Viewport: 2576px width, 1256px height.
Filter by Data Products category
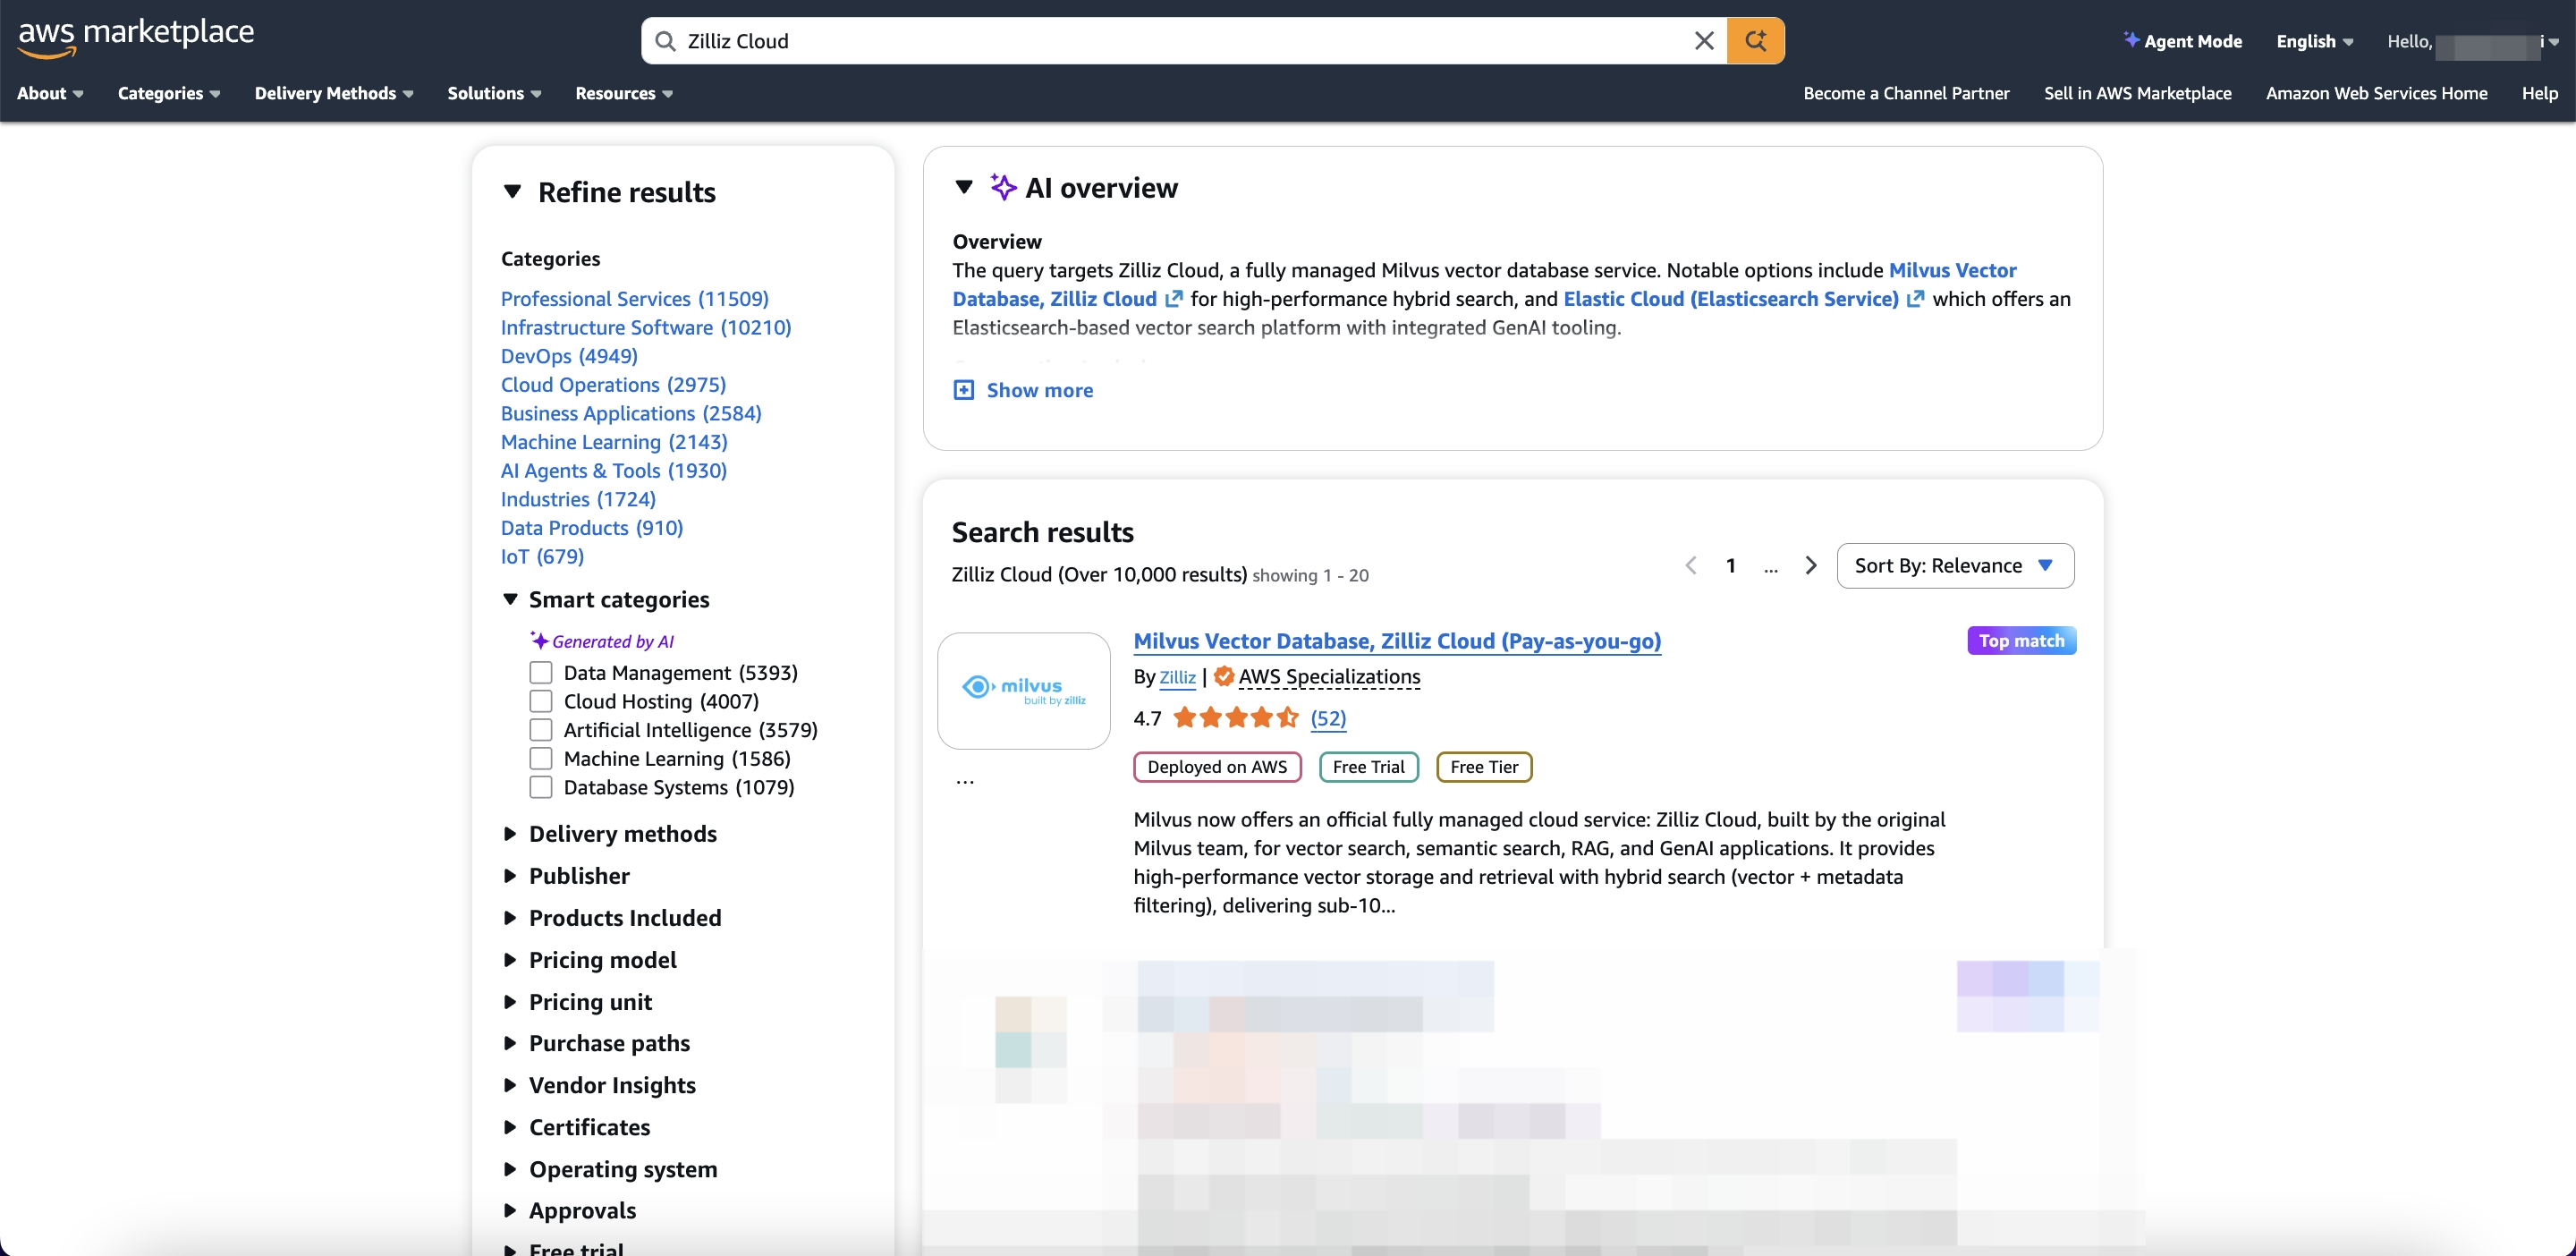click(x=591, y=528)
